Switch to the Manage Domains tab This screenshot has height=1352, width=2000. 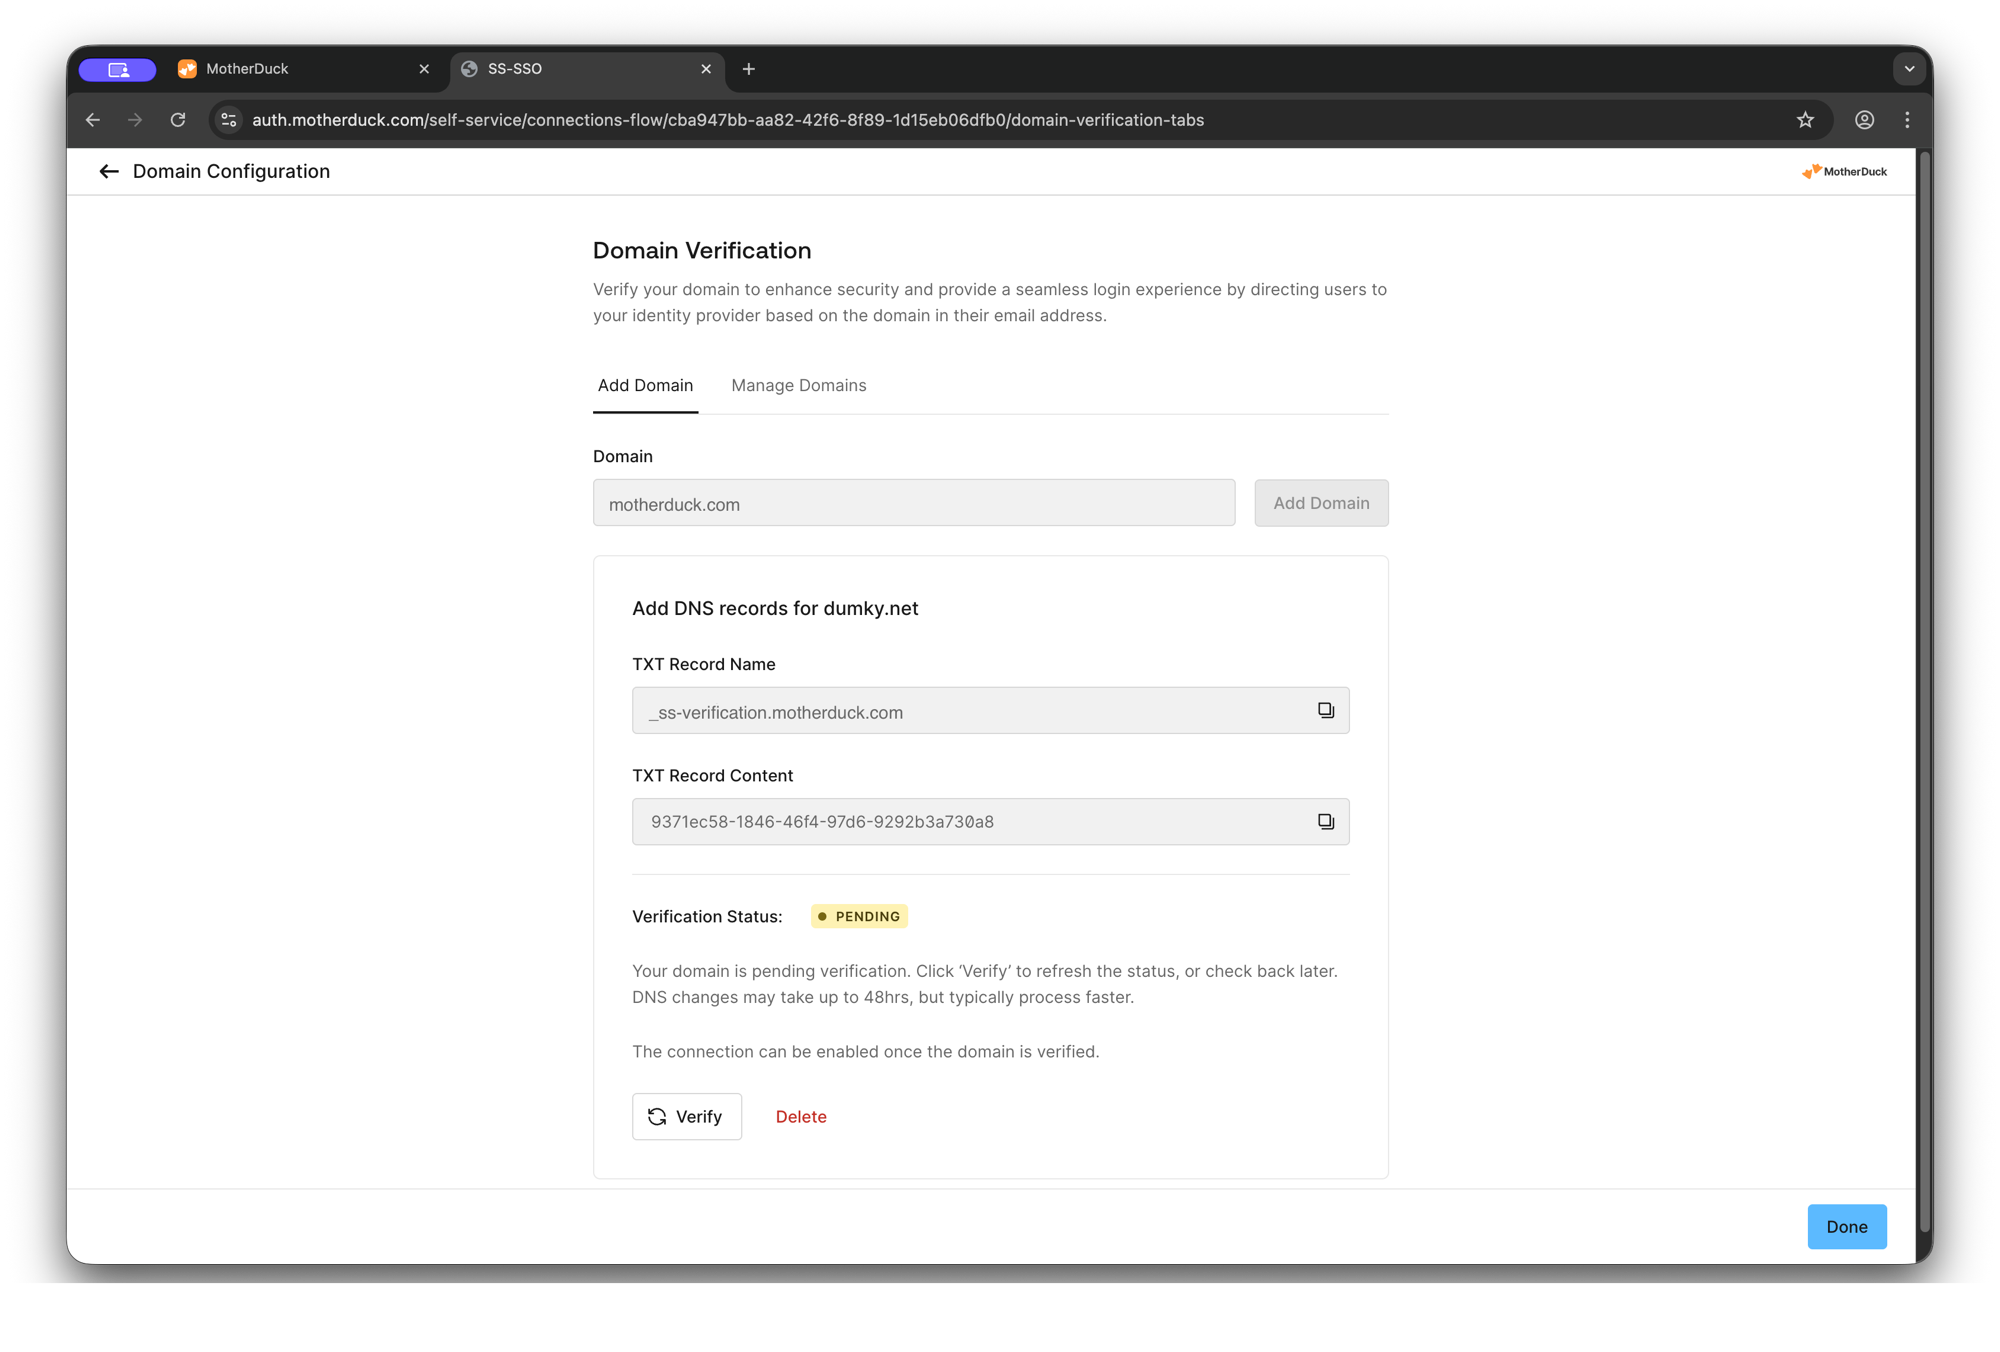[798, 385]
